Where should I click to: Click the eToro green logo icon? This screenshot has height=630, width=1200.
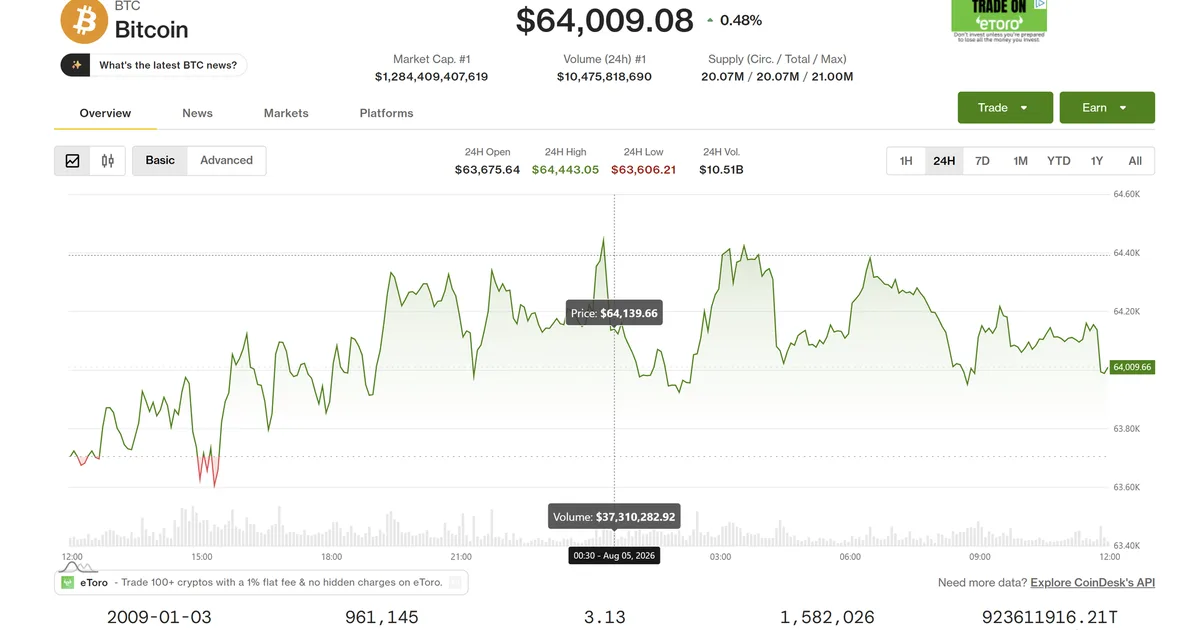[67, 582]
